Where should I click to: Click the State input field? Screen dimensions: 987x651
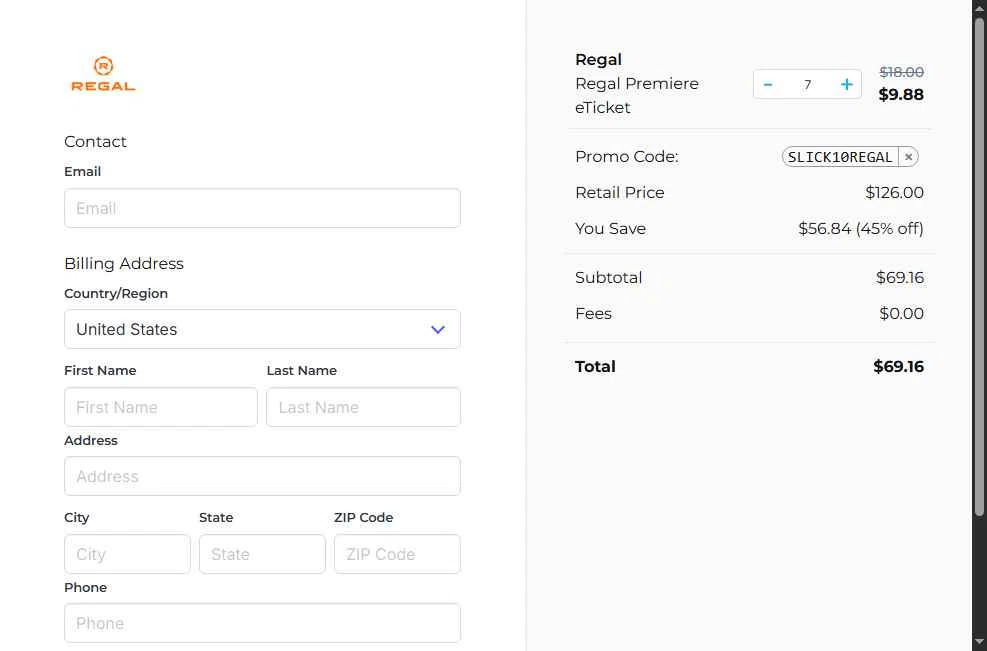click(262, 555)
